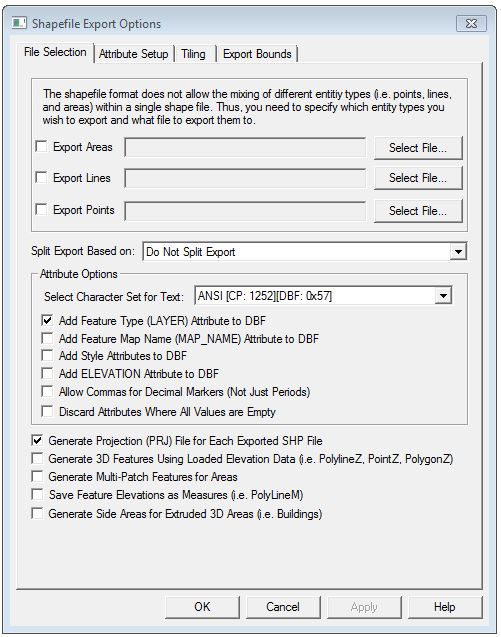Tick the Export Lines checkbox

[x=41, y=178]
